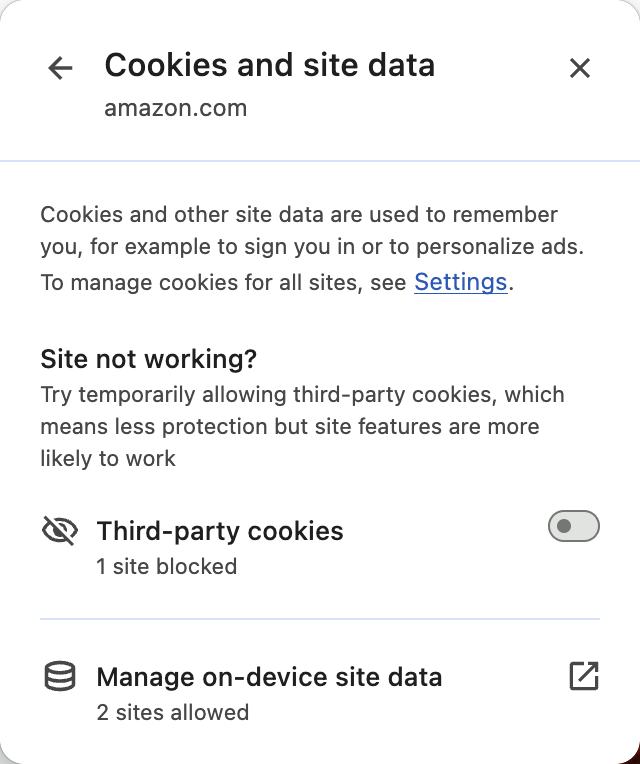Click the '1 site blocked' status text
The height and width of the screenshot is (764, 640).
(167, 567)
